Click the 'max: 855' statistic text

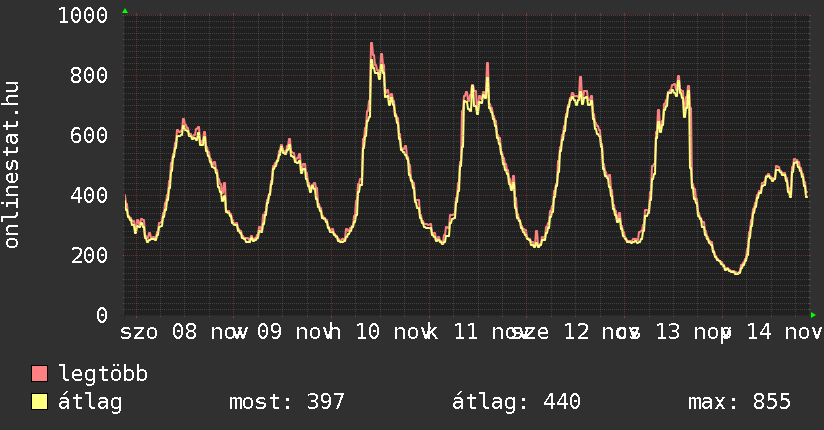(x=739, y=402)
